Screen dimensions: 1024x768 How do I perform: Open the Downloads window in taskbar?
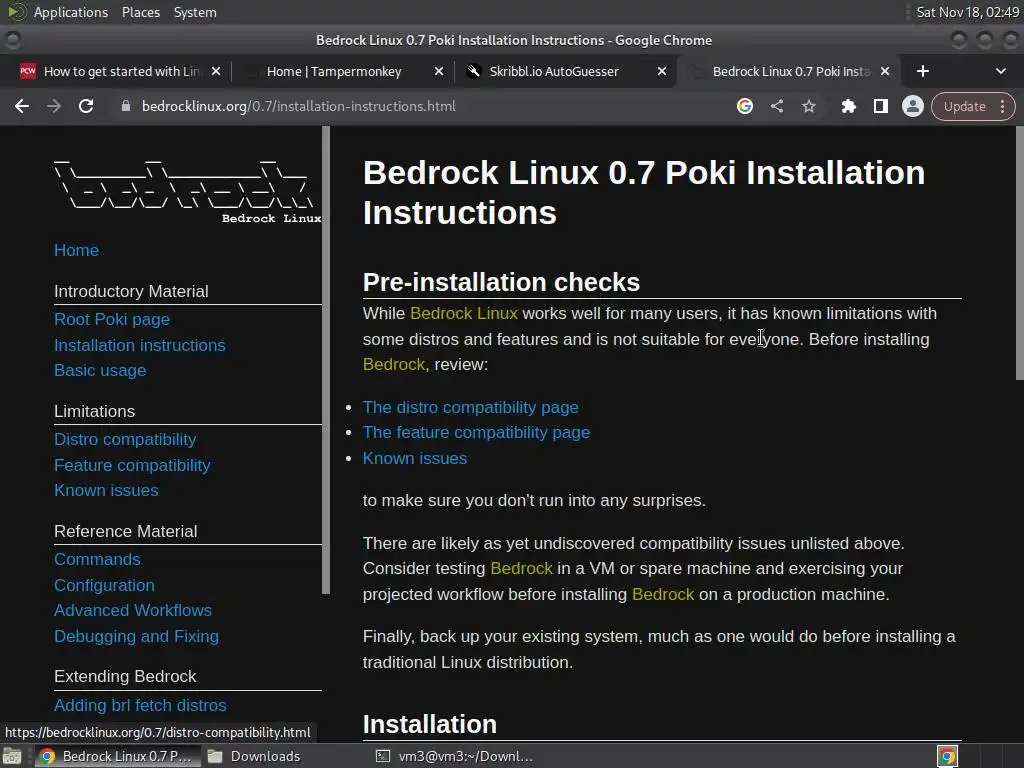click(265, 756)
